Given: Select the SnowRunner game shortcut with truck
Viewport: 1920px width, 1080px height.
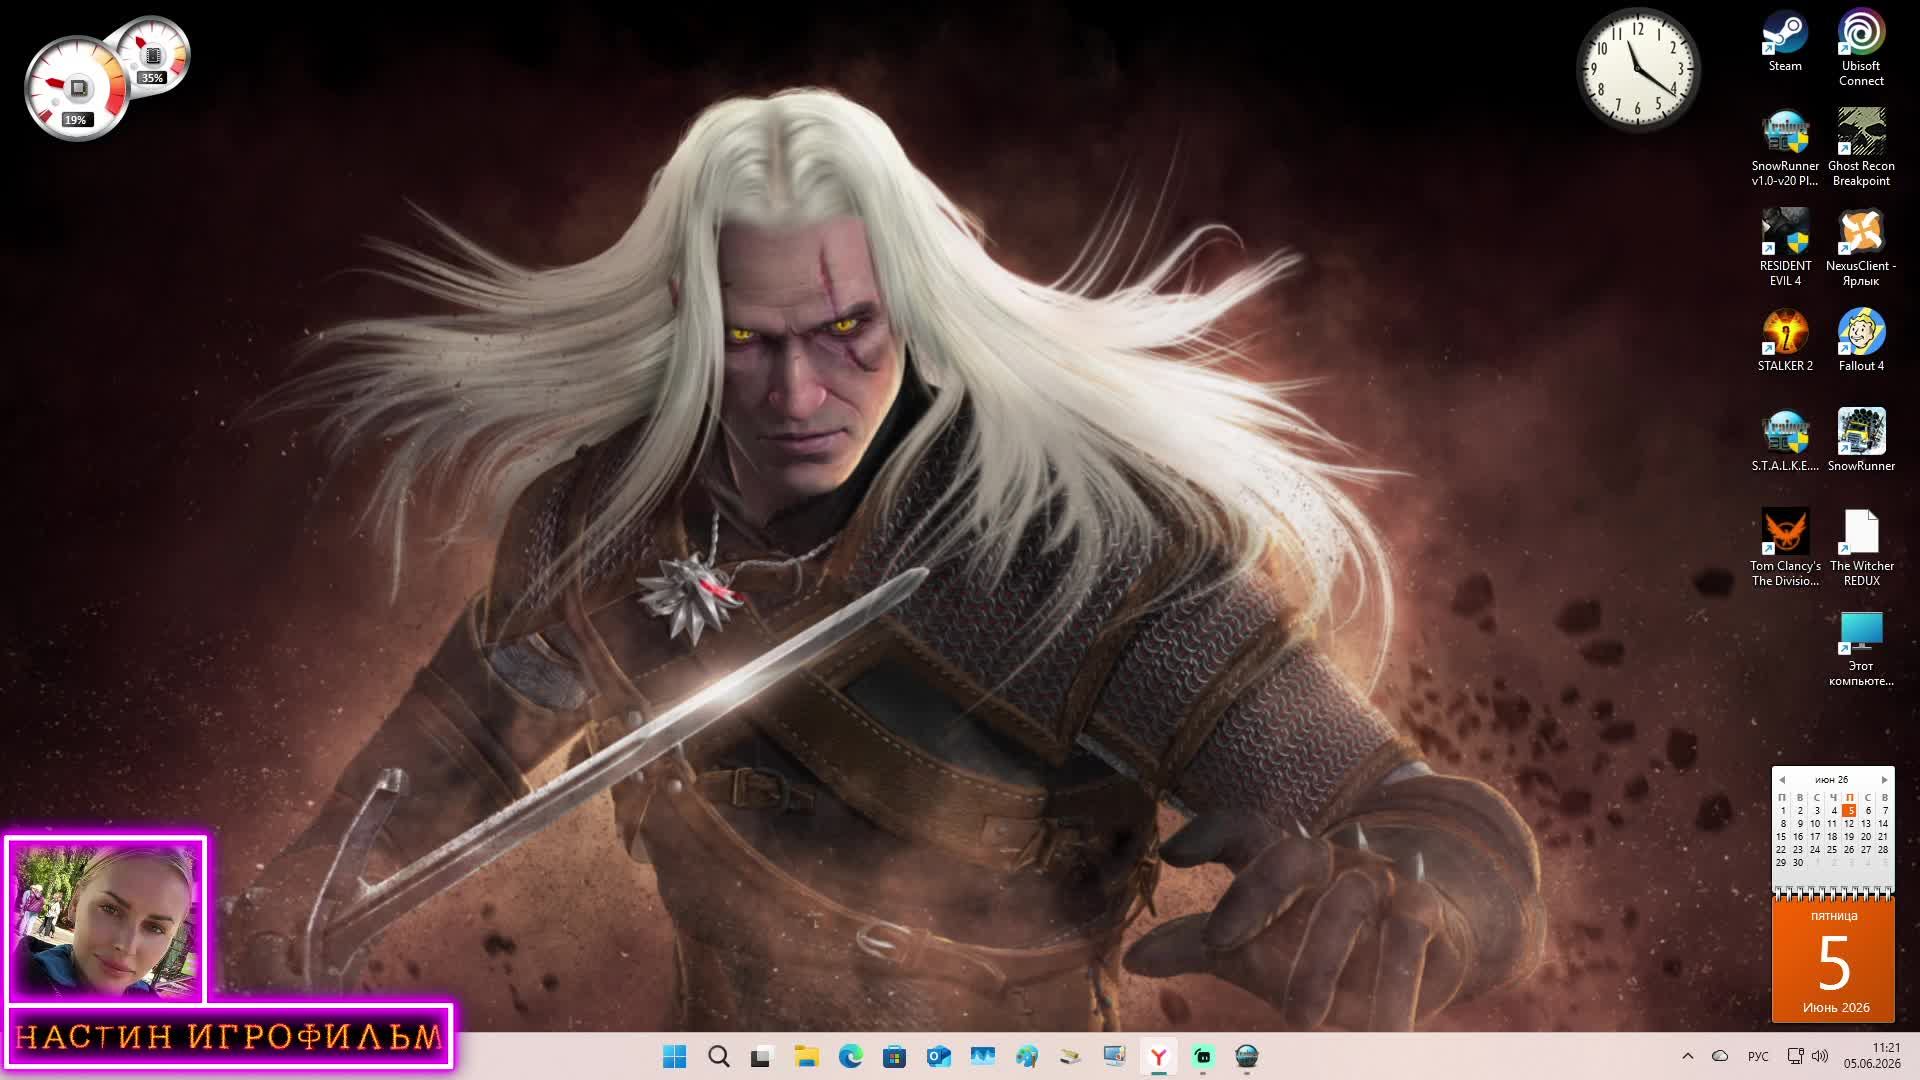Looking at the screenshot, I should (x=1861, y=441).
